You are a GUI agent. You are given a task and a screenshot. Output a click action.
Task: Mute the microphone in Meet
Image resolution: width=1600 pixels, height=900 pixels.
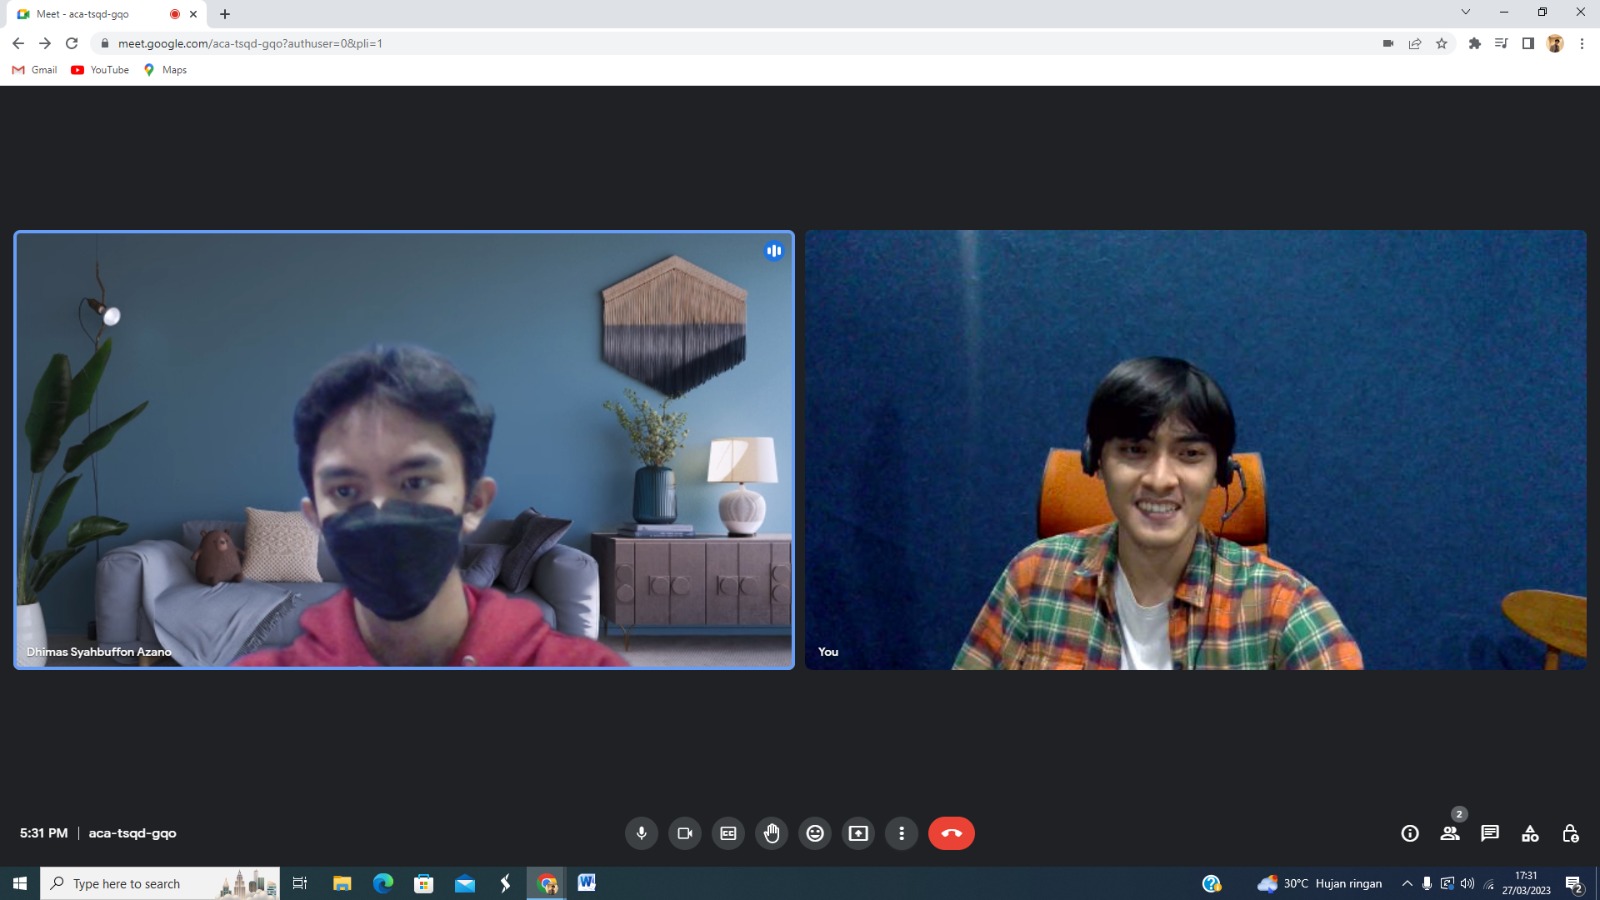click(641, 833)
